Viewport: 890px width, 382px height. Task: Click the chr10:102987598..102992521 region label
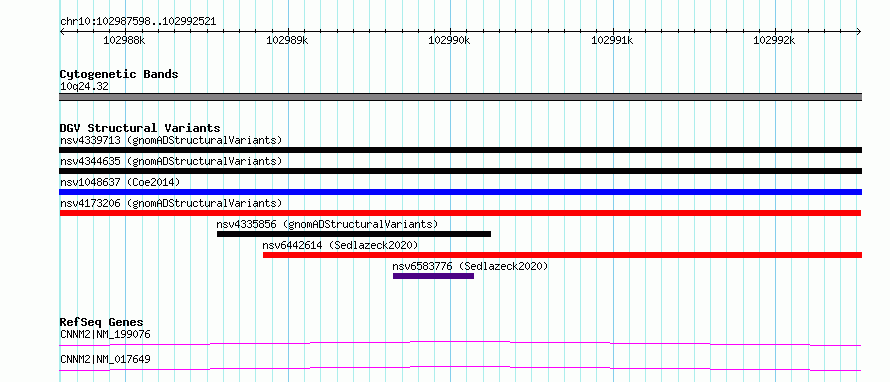tap(138, 22)
